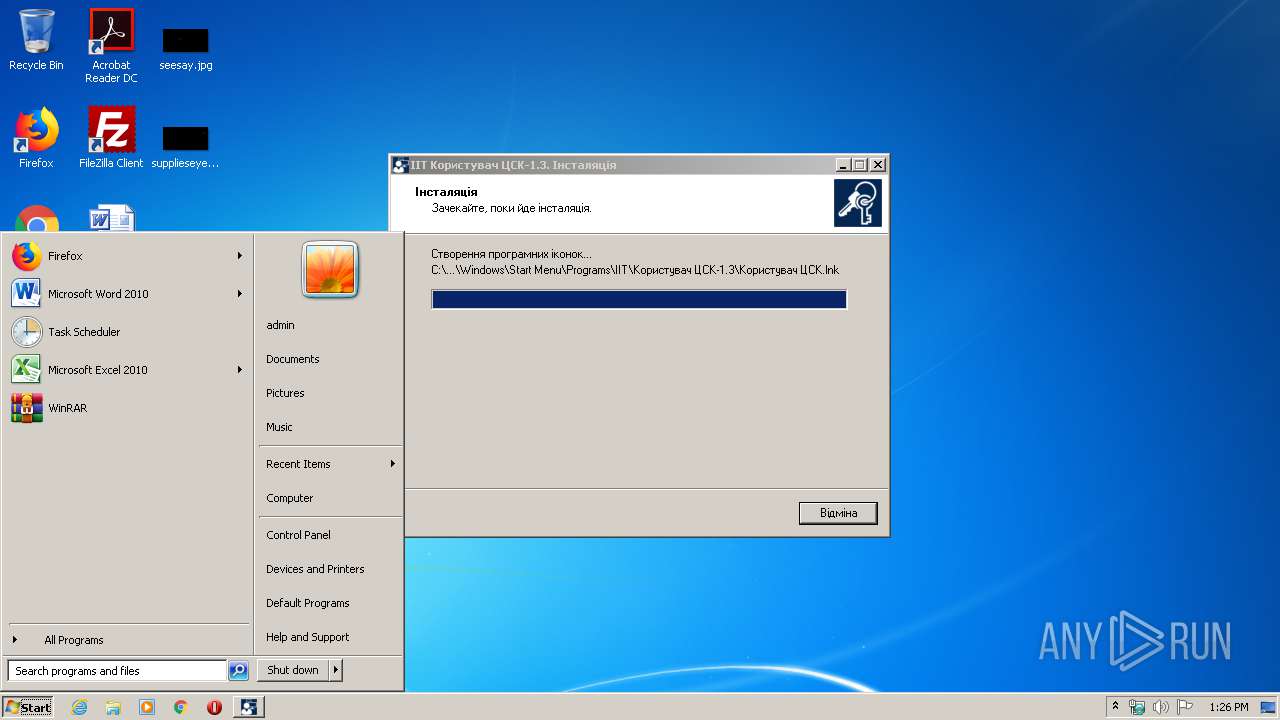Open admin user folder
1280x720 pixels.
280,325
